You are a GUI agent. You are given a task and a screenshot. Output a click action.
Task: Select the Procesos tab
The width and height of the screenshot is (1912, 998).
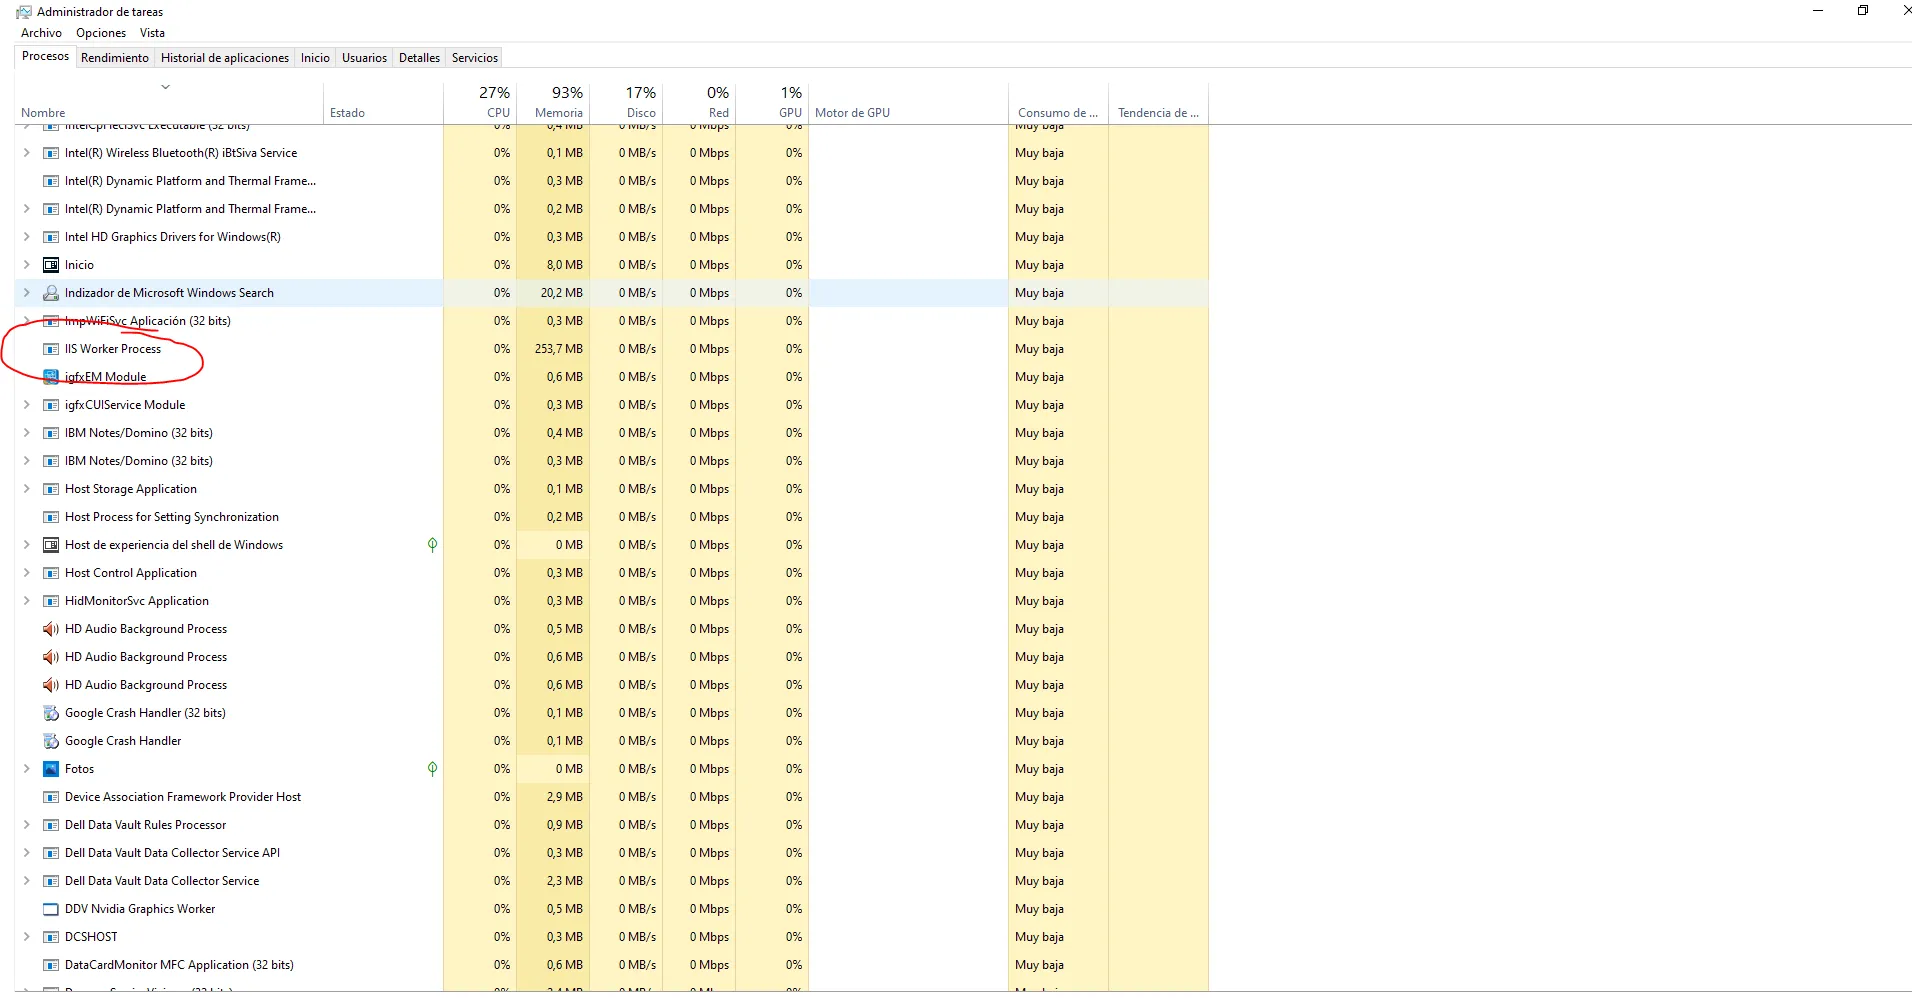point(46,56)
